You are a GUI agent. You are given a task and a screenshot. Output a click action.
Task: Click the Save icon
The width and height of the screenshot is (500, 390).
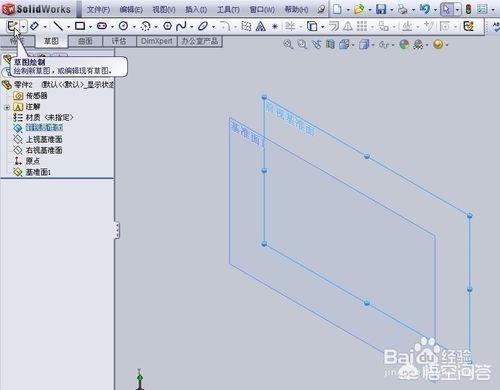pyautogui.click(x=381, y=9)
